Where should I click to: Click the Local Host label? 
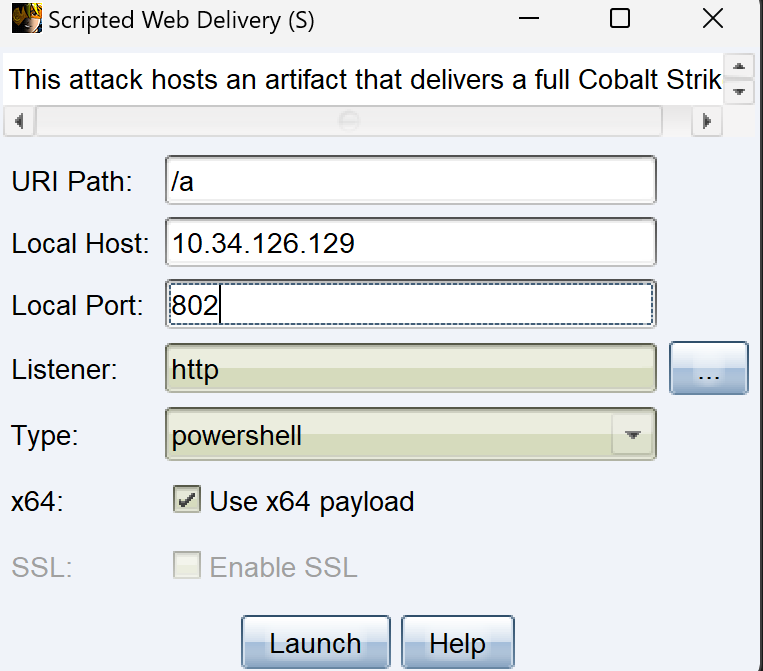(x=80, y=243)
